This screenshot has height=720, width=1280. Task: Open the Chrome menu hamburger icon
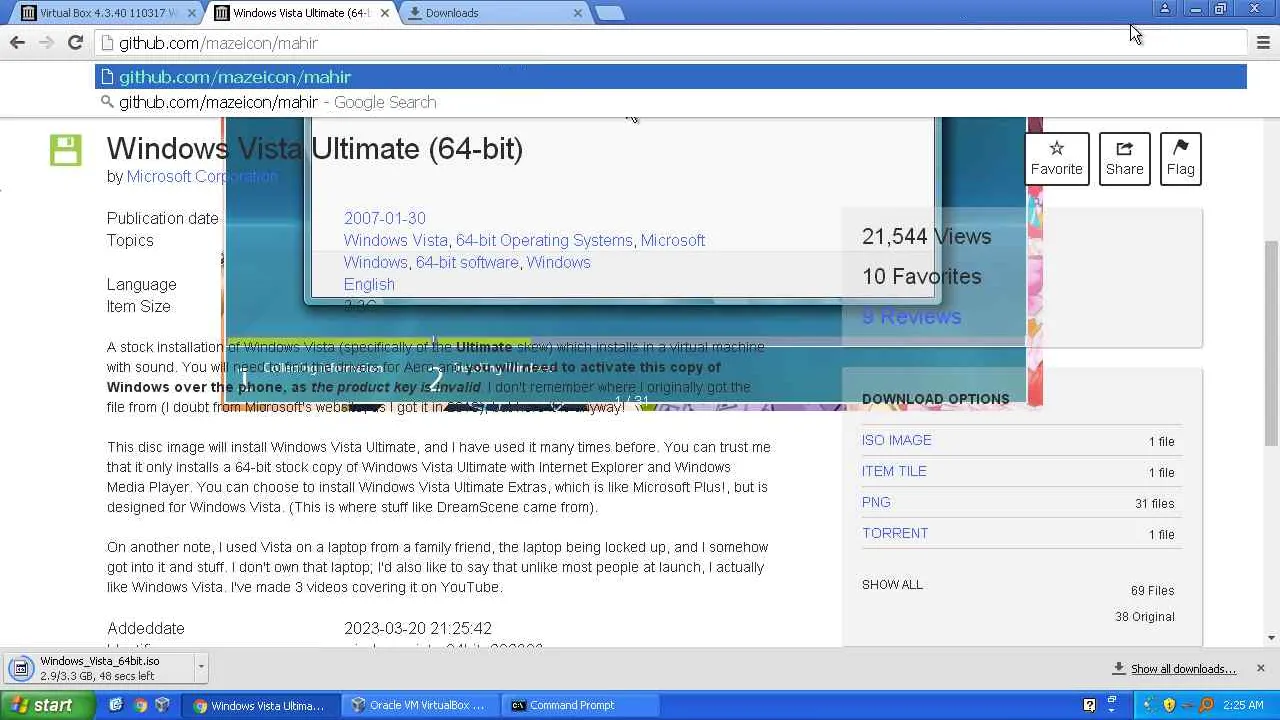1263,42
